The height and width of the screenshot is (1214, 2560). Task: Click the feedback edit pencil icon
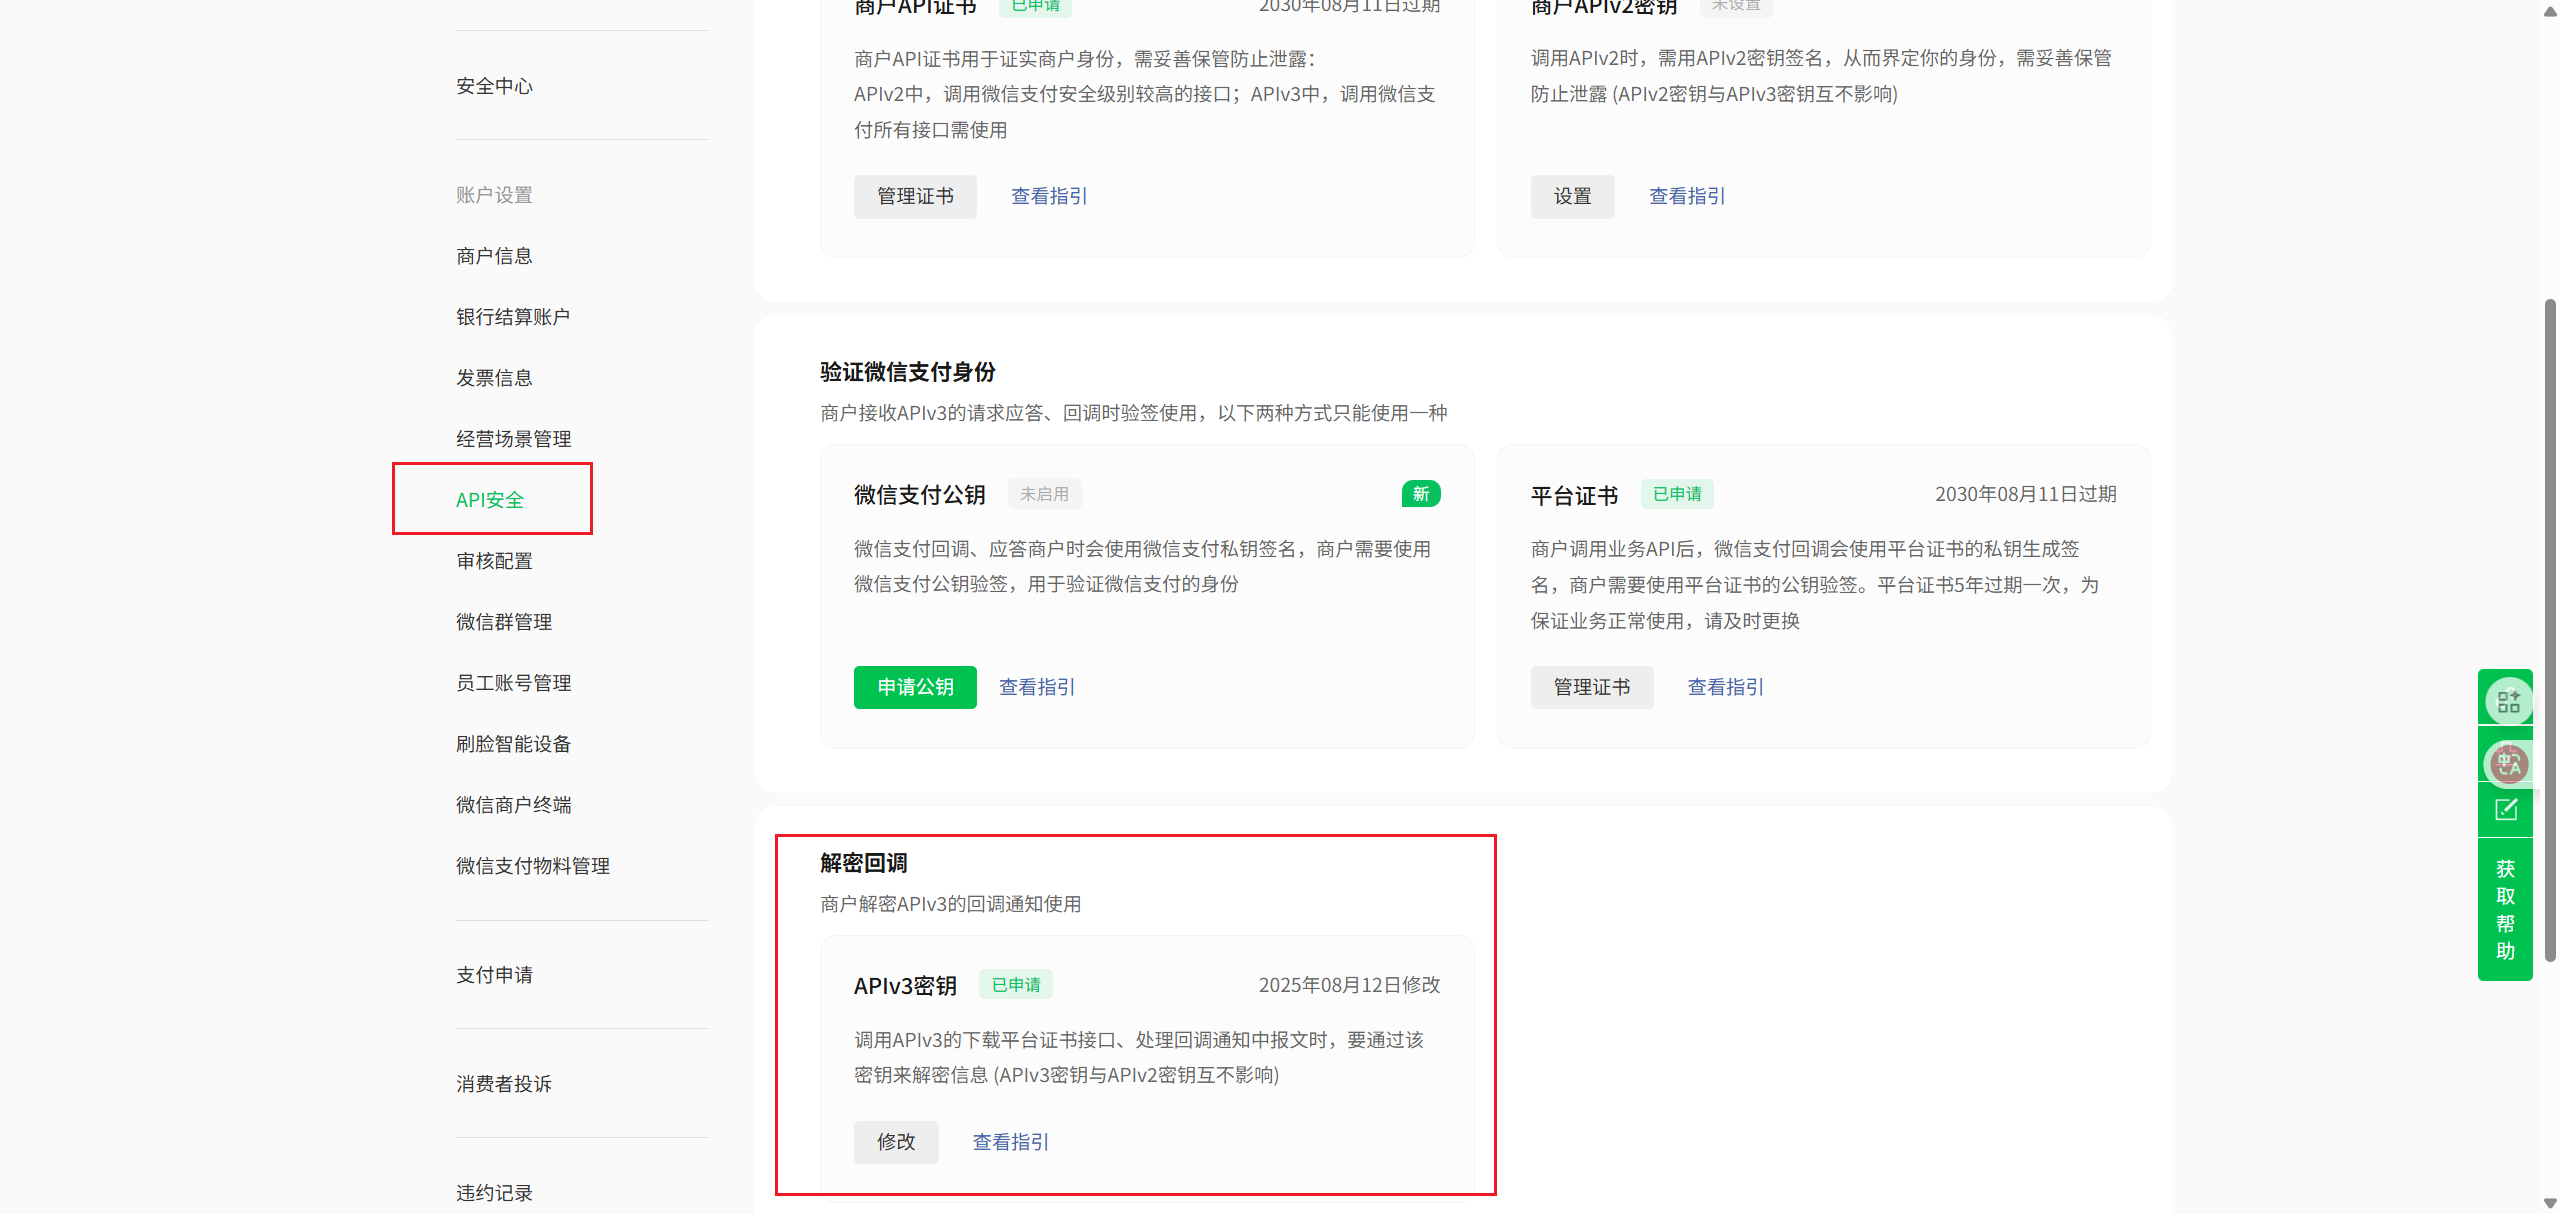(x=2506, y=810)
